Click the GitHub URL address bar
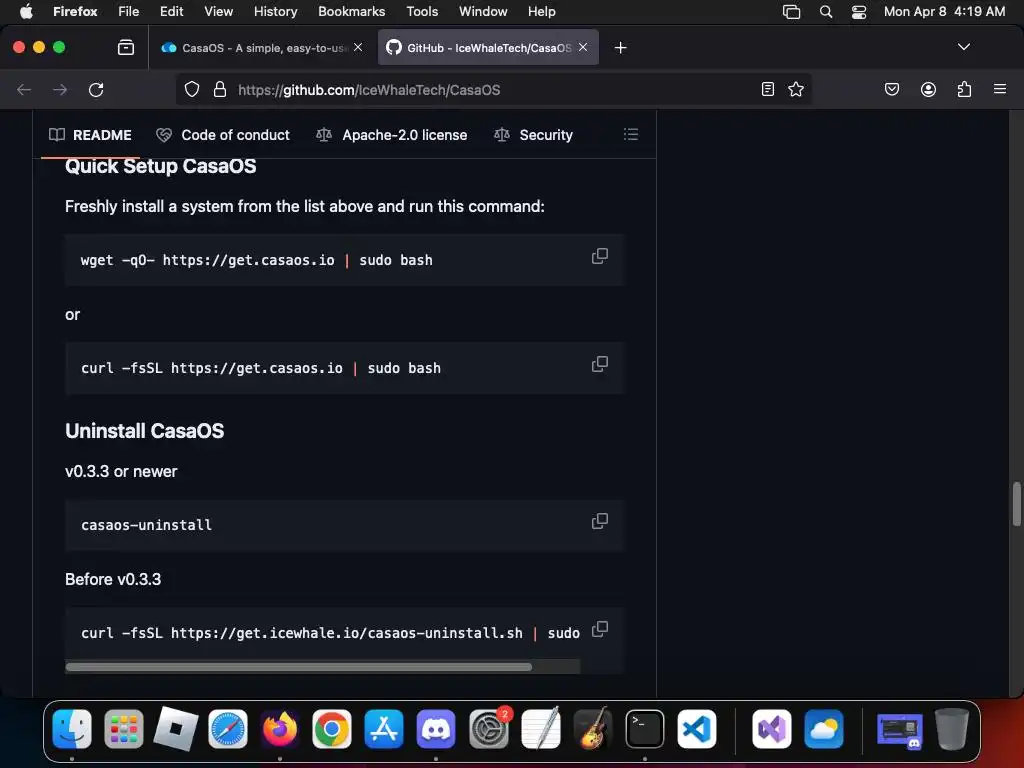Viewport: 1024px width, 768px height. (493, 89)
